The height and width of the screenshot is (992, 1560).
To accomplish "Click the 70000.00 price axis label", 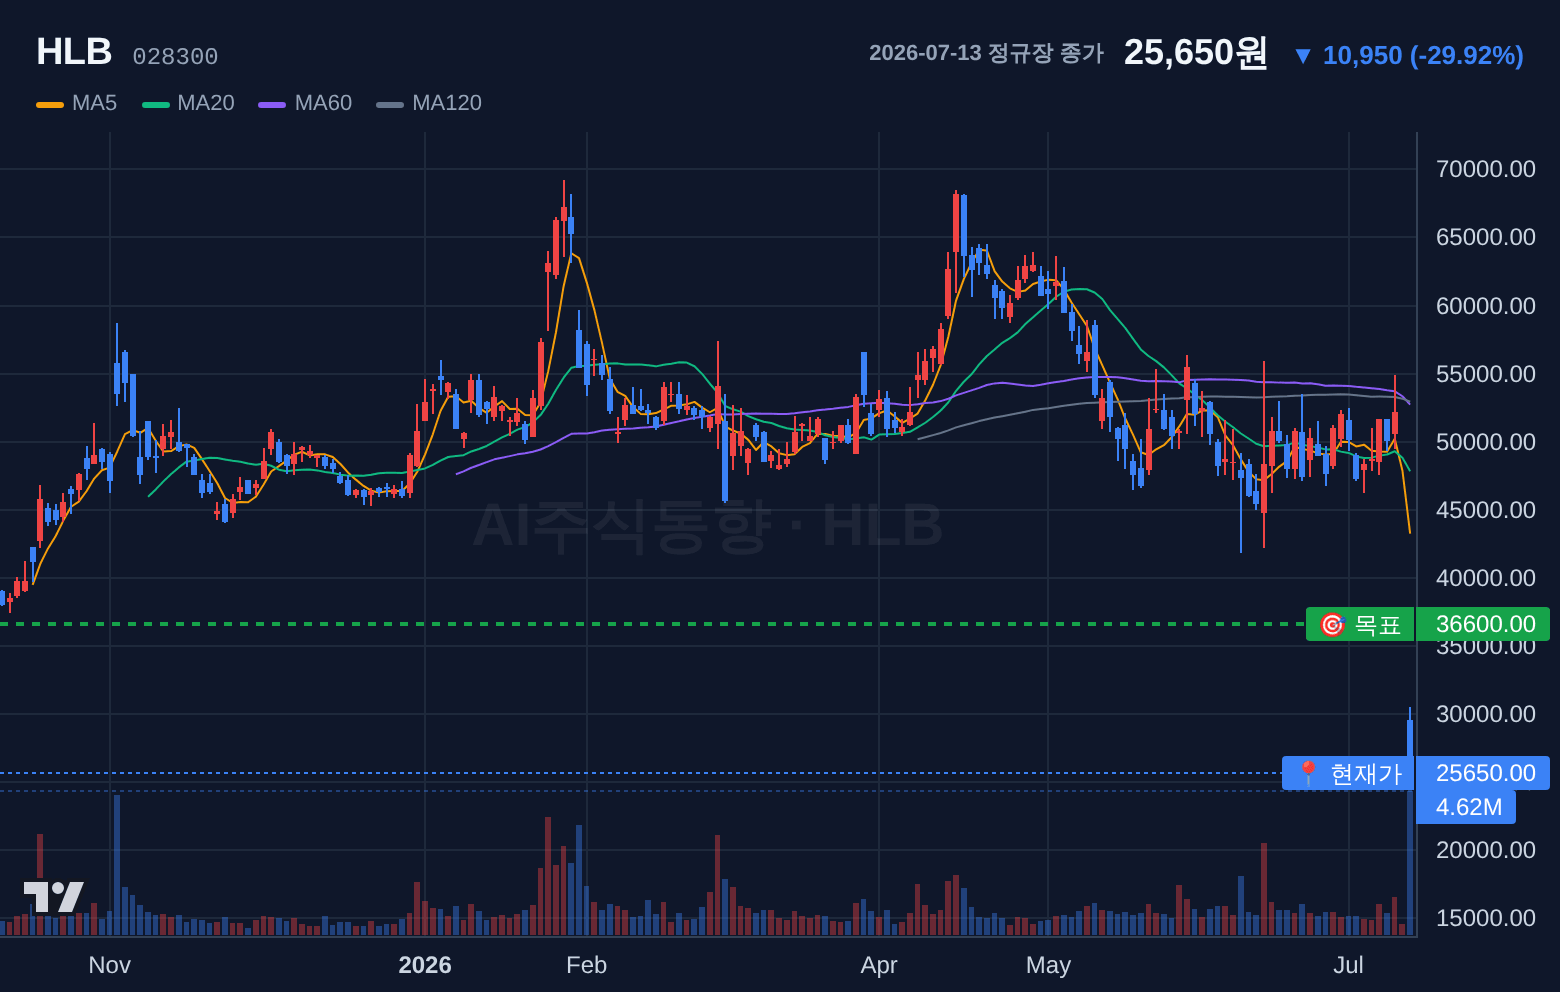I will [1485, 169].
